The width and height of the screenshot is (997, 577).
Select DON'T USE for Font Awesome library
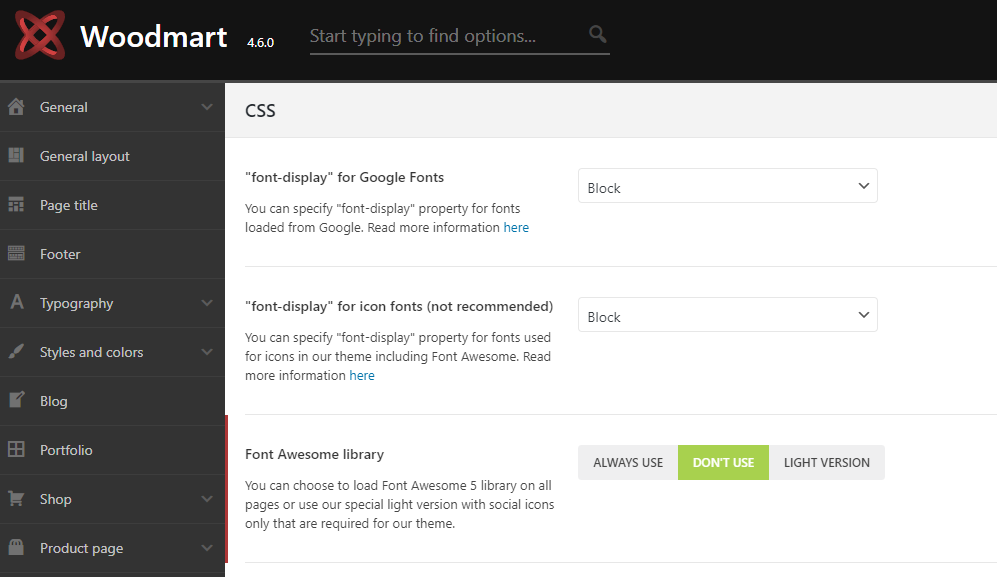point(723,463)
